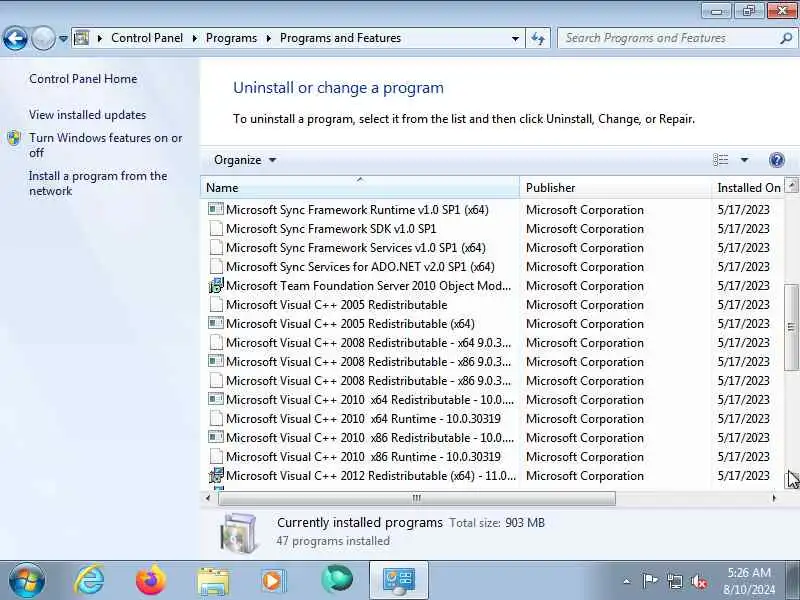Viewport: 800px width, 600px height.
Task: Show hidden tray icons arrow
Action: point(627,581)
